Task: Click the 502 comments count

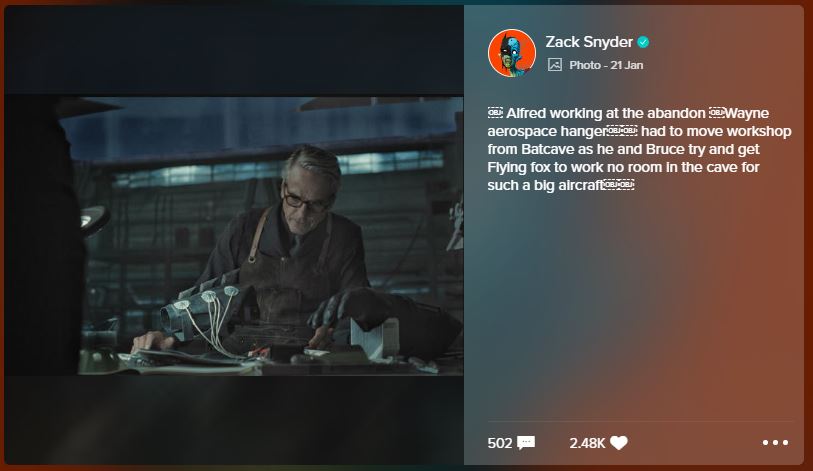Action: click(500, 443)
